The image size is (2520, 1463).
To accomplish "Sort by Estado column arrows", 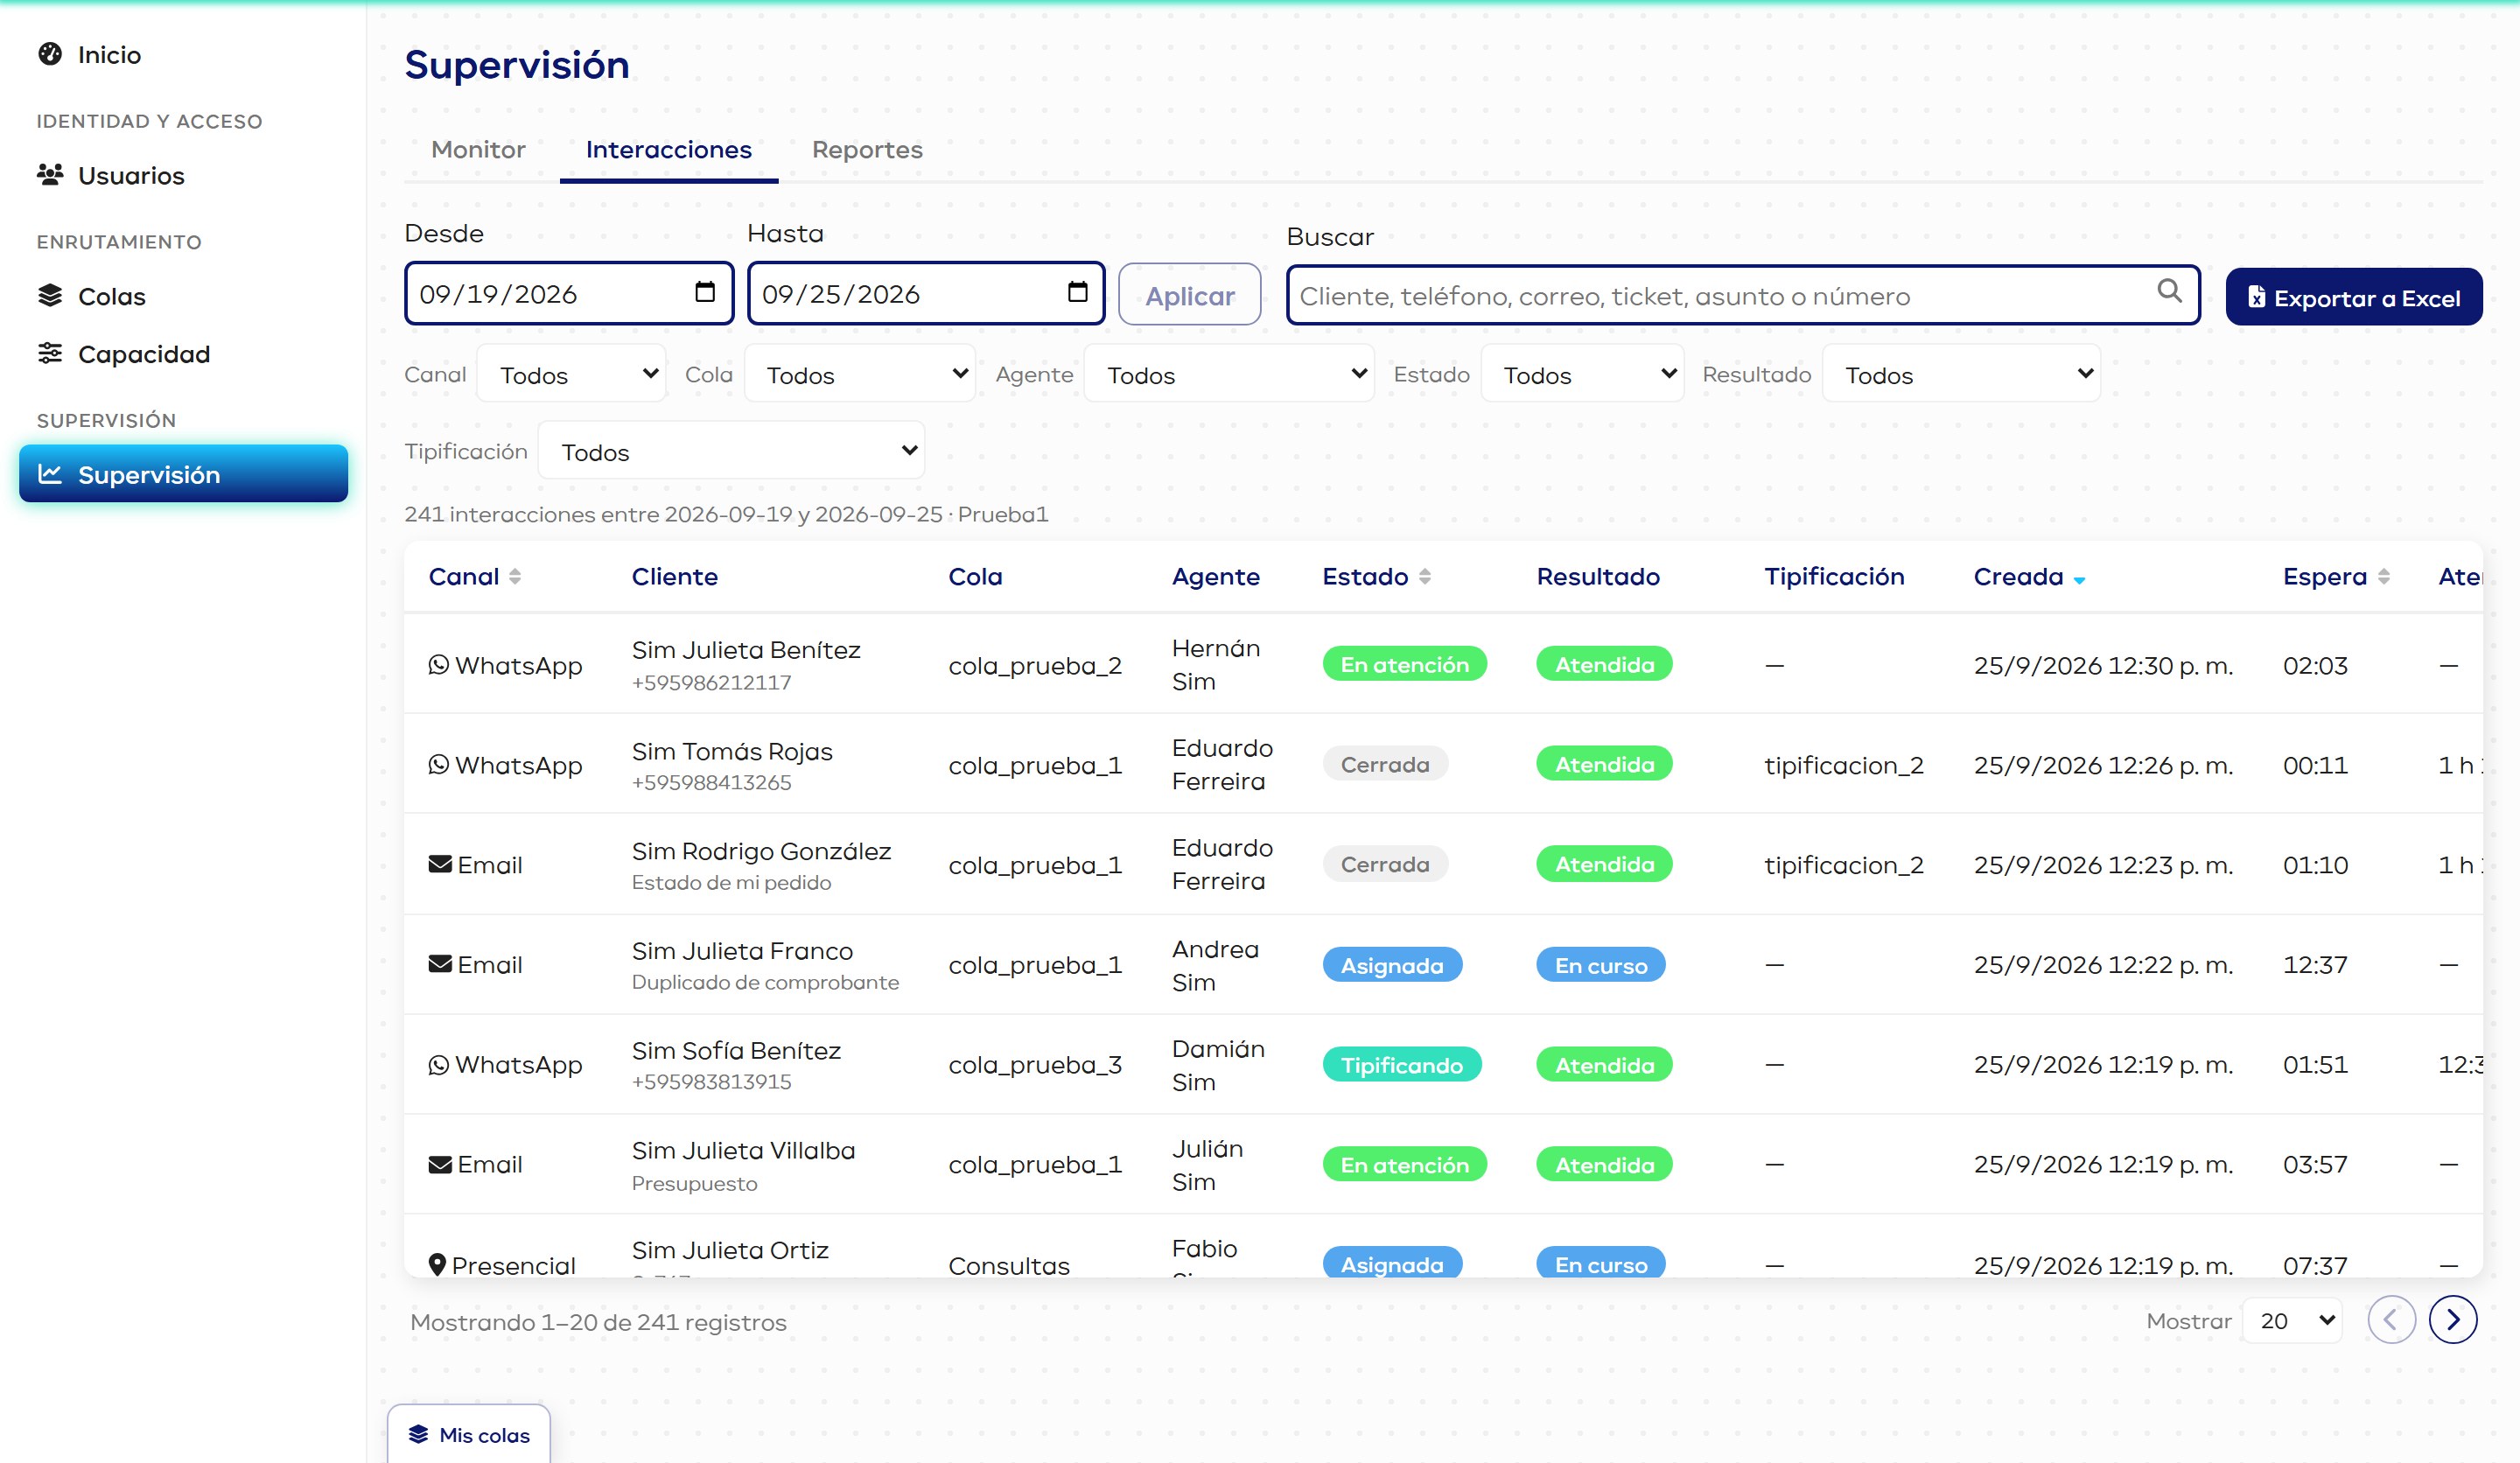I will pos(1425,577).
